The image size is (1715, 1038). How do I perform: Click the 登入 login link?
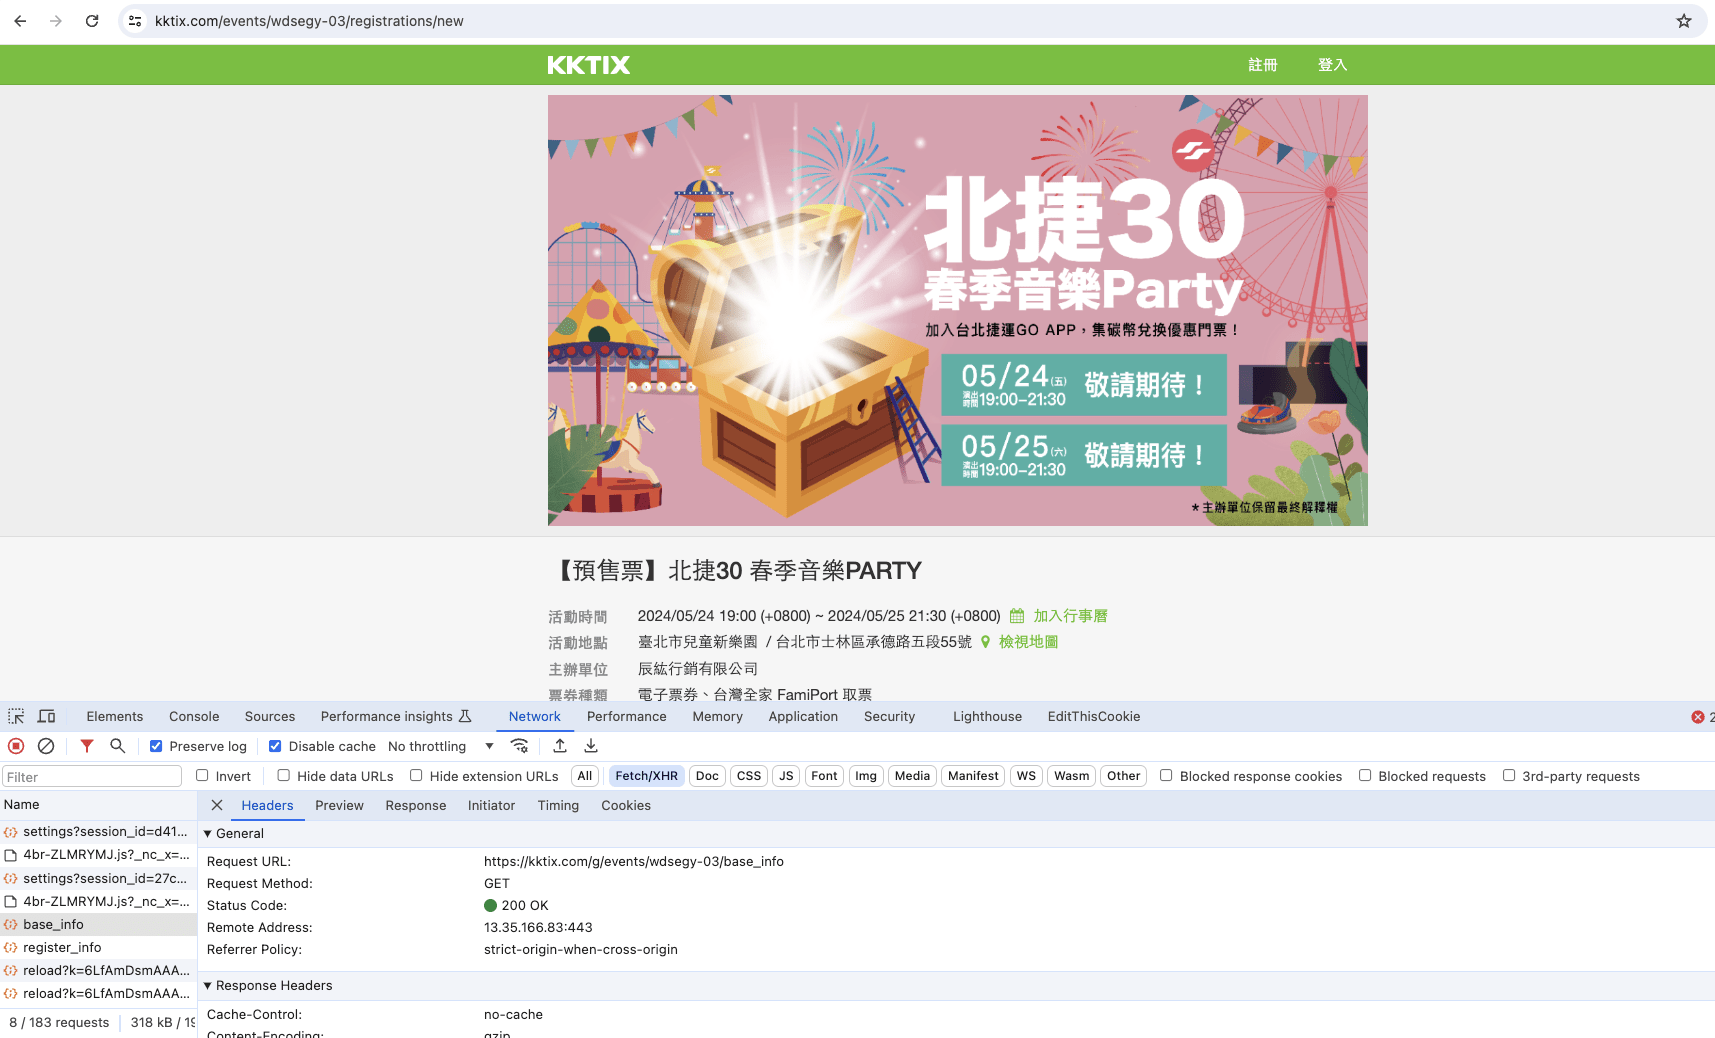pyautogui.click(x=1333, y=65)
